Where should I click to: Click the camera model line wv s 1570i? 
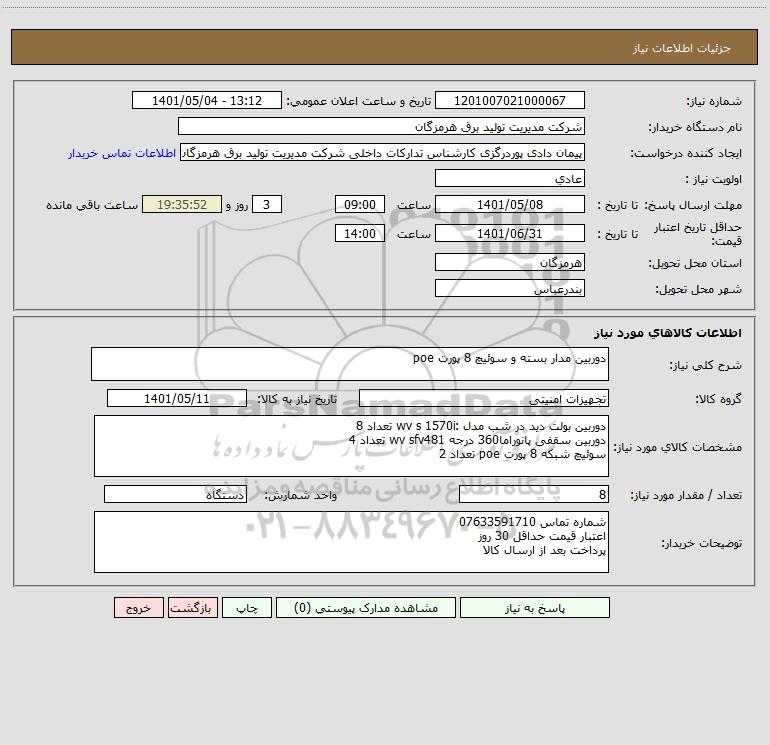(x=481, y=425)
